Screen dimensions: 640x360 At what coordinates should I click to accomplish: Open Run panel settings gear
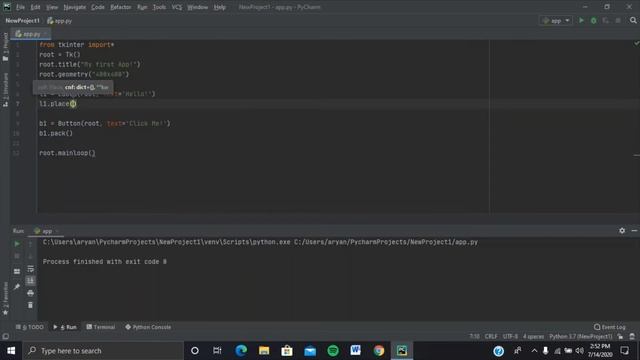coord(622,231)
